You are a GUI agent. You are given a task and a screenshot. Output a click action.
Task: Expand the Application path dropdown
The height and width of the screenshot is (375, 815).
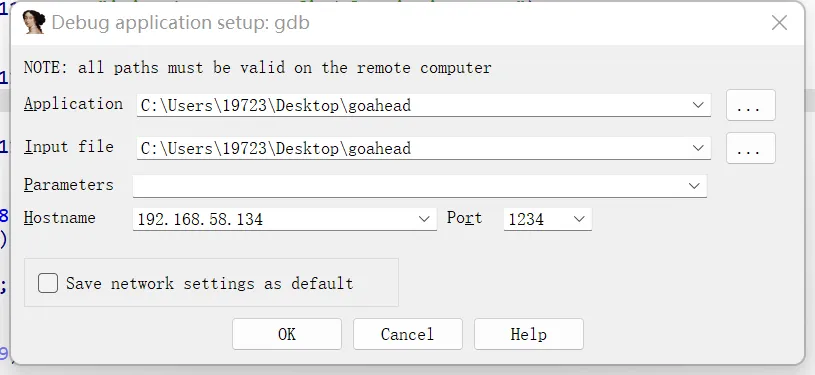[698, 105]
